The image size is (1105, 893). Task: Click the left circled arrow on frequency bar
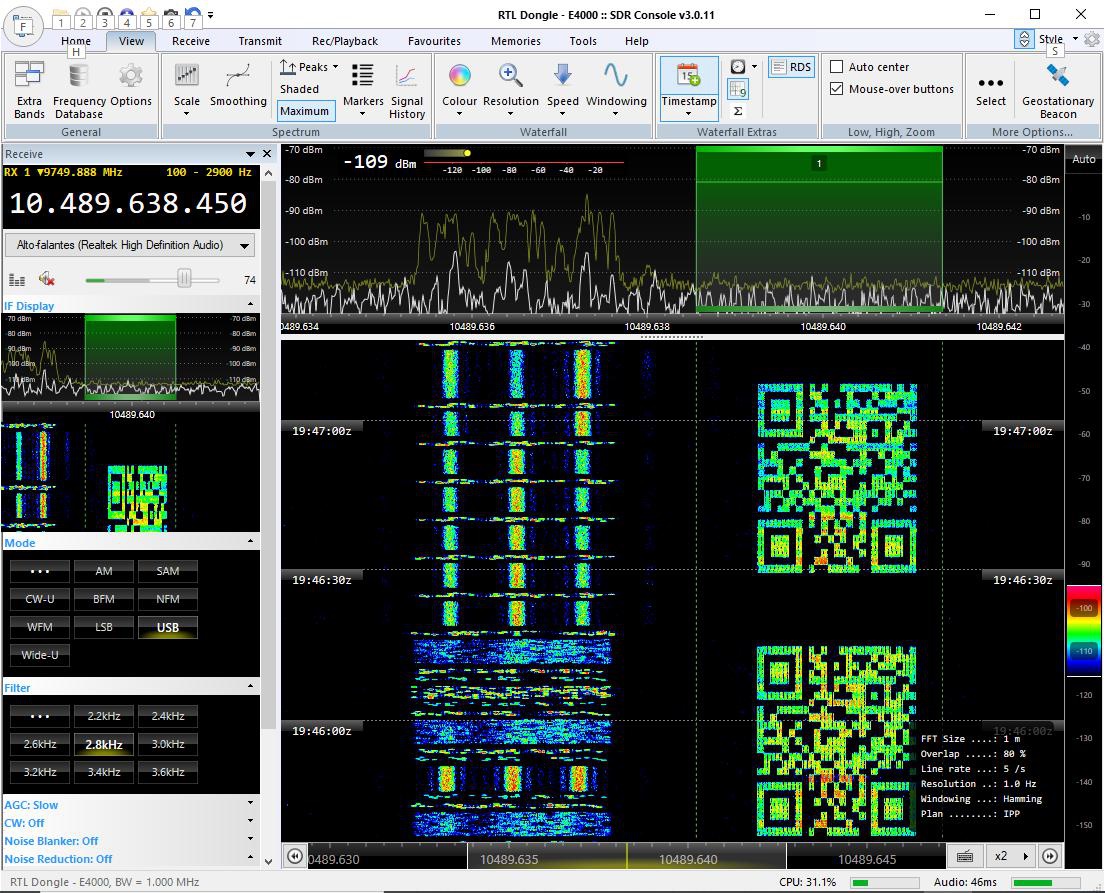tap(295, 856)
